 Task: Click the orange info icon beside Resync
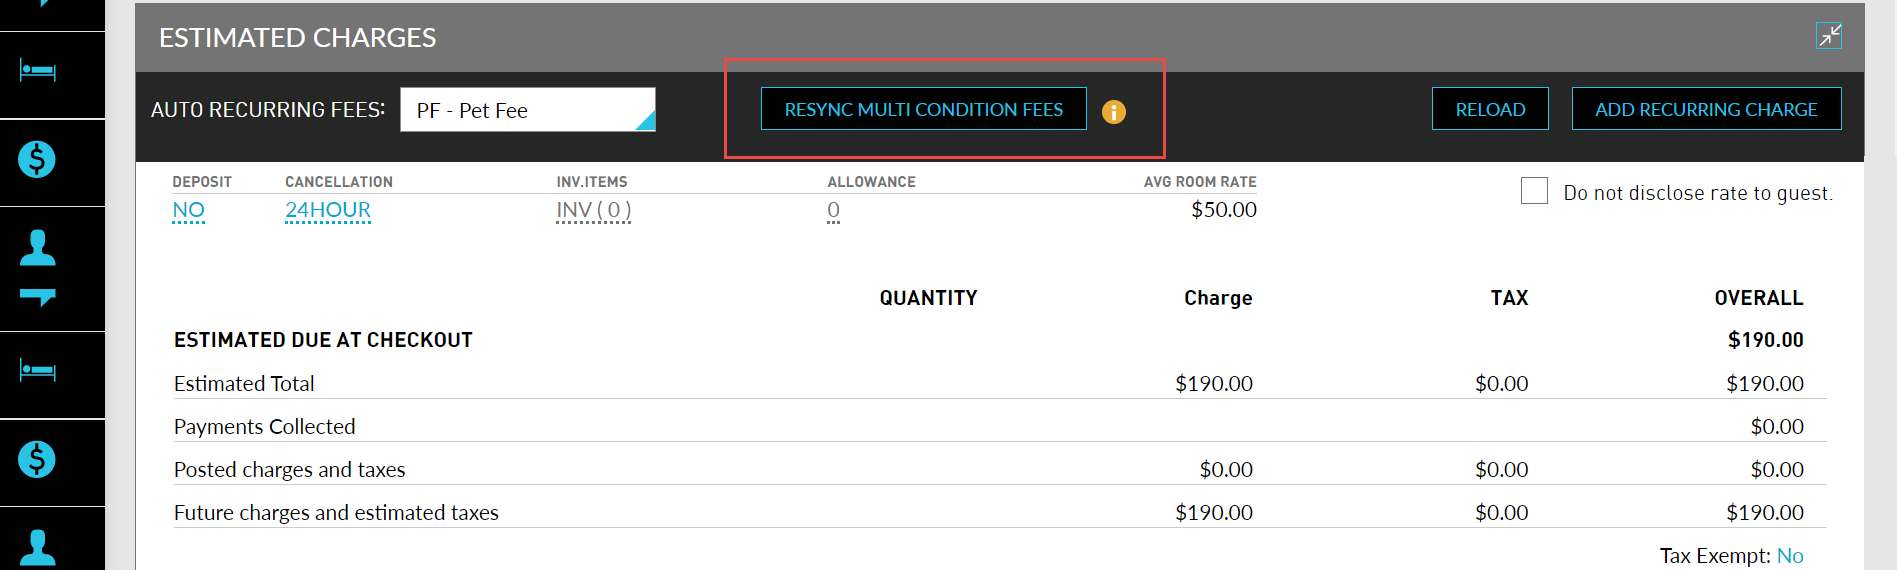tap(1113, 112)
